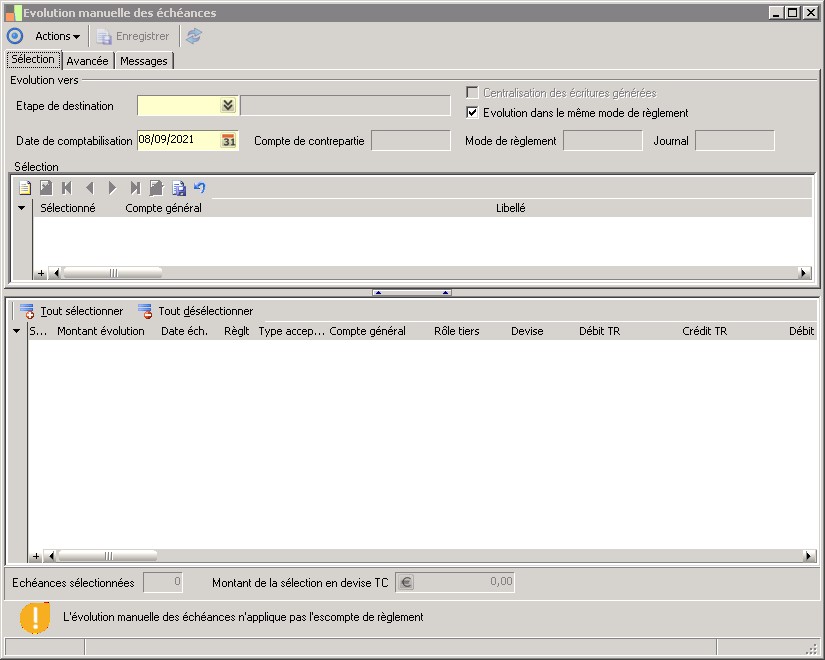Viewport: 825px width, 660px height.
Task: Go to first record in Sélection toolbar
Action: (x=67, y=187)
